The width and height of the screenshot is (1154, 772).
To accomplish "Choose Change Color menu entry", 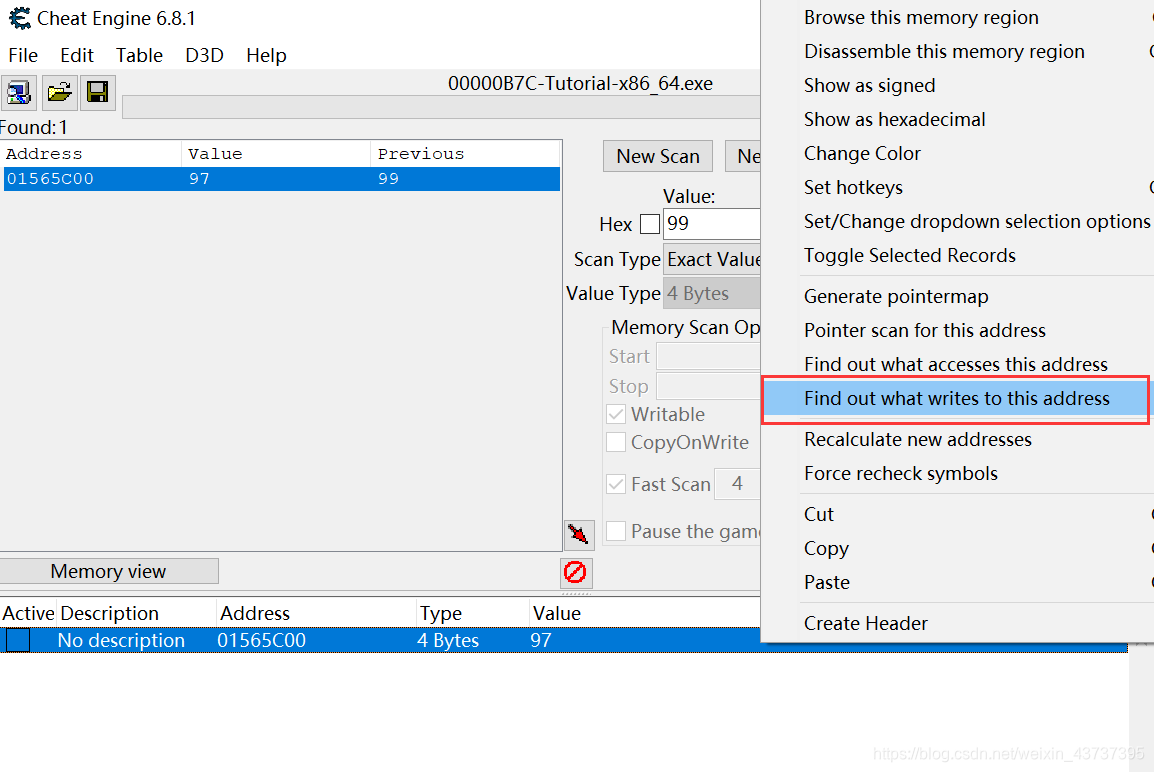I will pos(862,153).
